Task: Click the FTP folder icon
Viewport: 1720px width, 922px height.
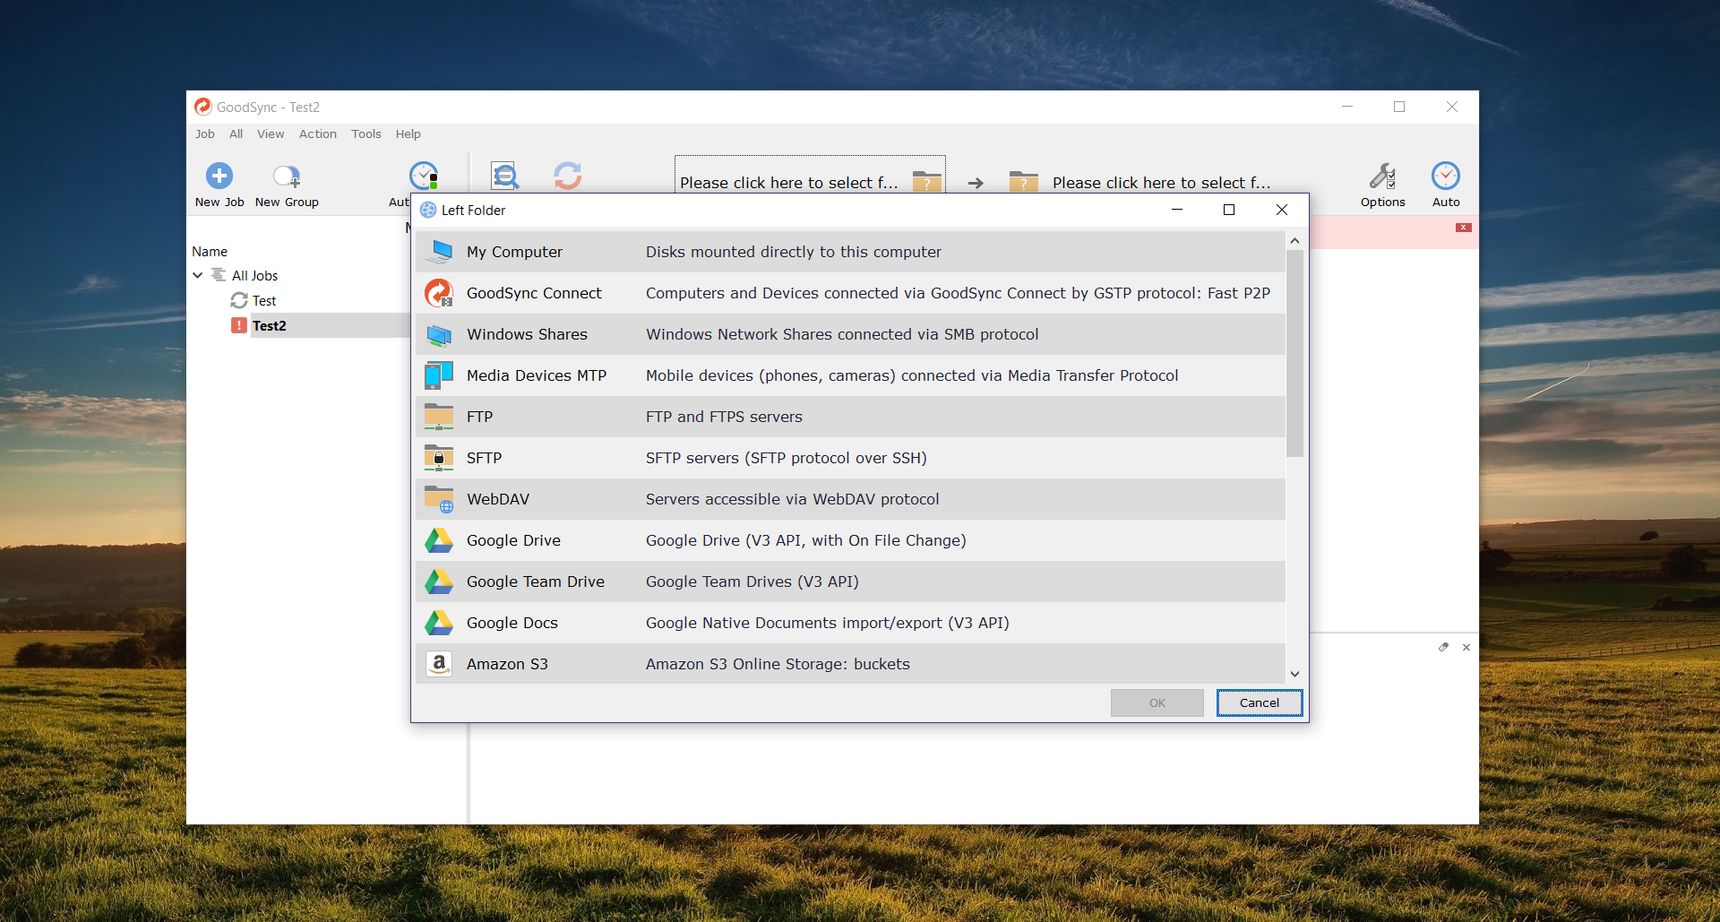Action: (439, 416)
